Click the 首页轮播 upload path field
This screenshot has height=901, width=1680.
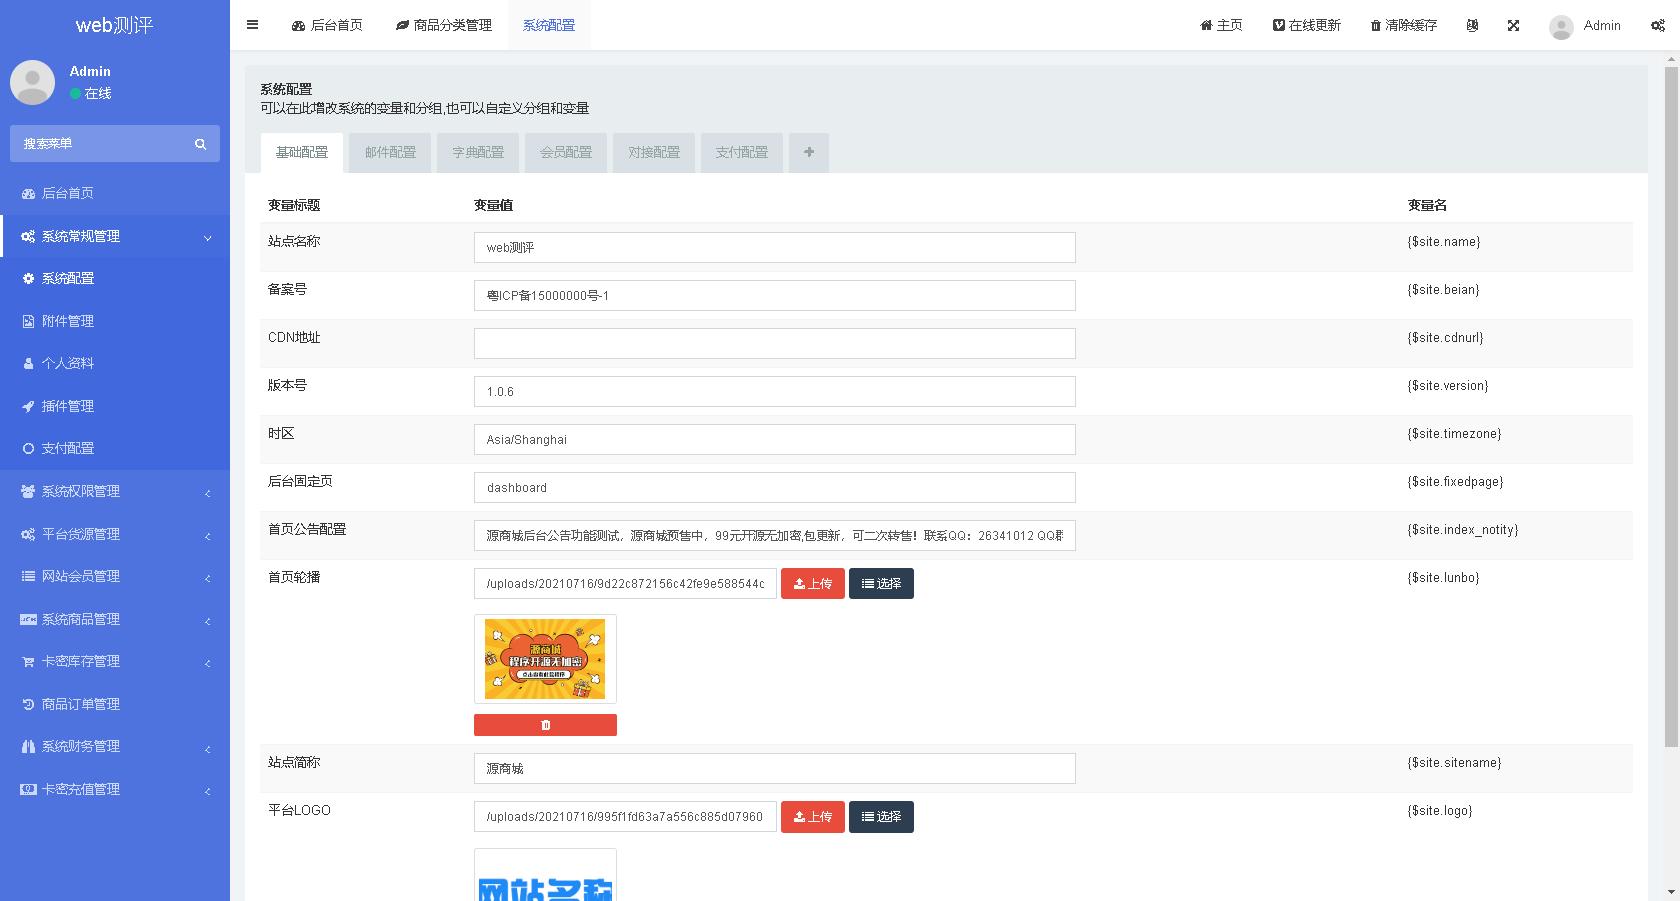[625, 584]
